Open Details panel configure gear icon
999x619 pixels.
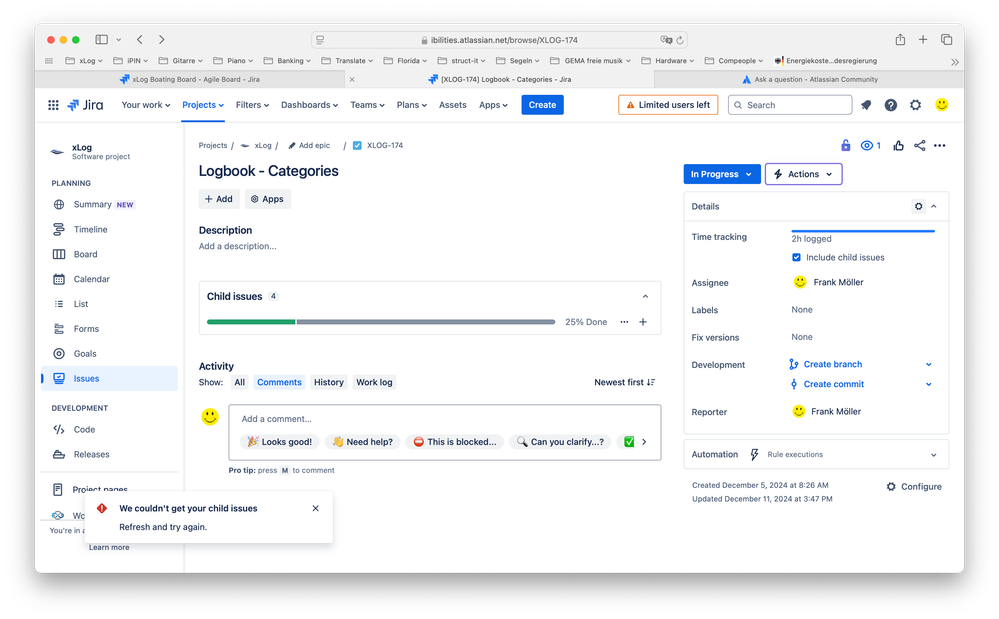918,206
